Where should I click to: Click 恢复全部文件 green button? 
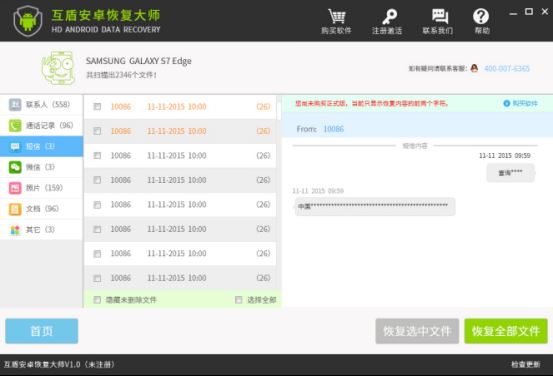506,331
